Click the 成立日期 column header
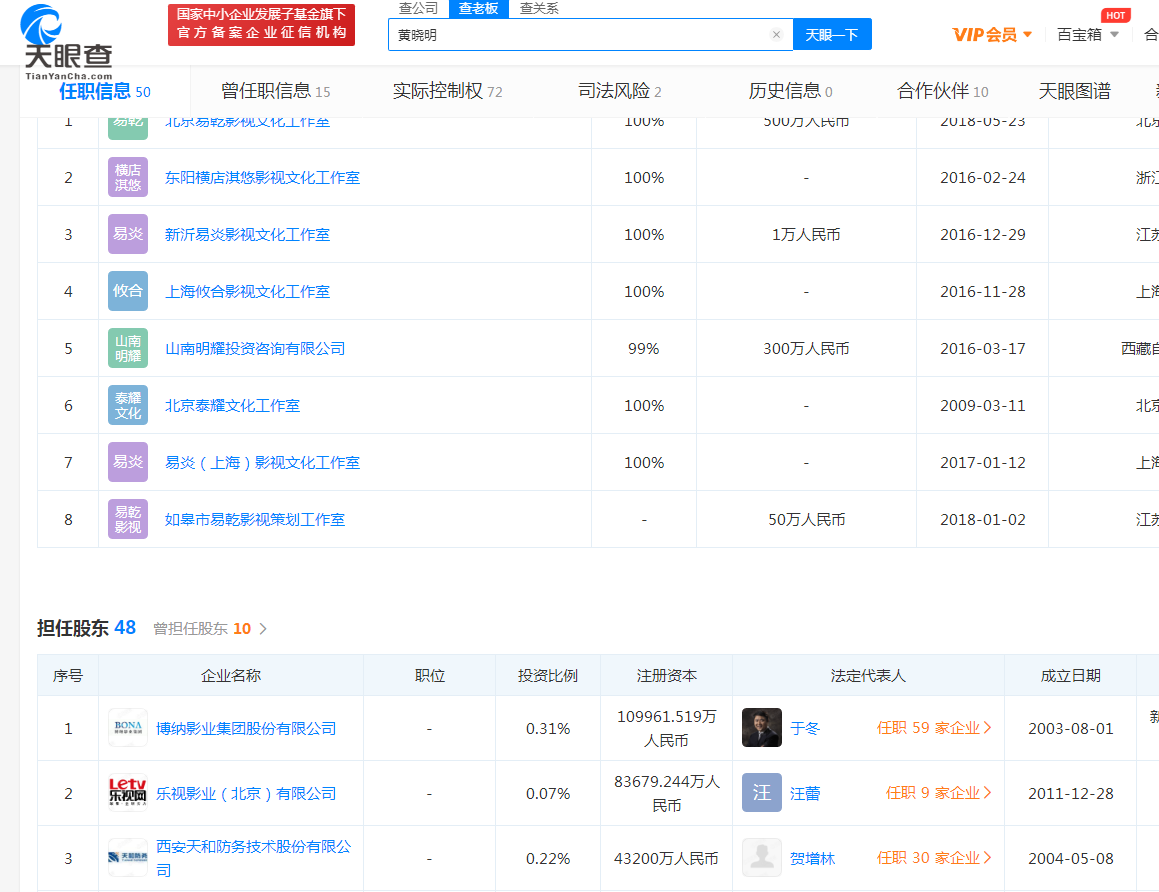1159x892 pixels. click(x=1070, y=675)
